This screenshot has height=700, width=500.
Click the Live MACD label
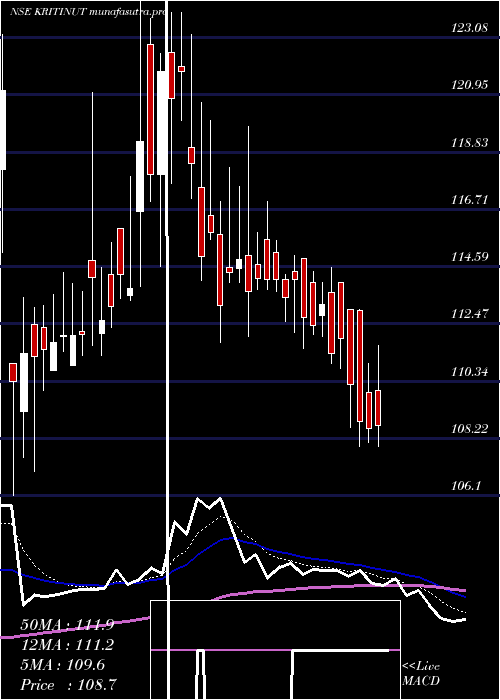pos(421,674)
